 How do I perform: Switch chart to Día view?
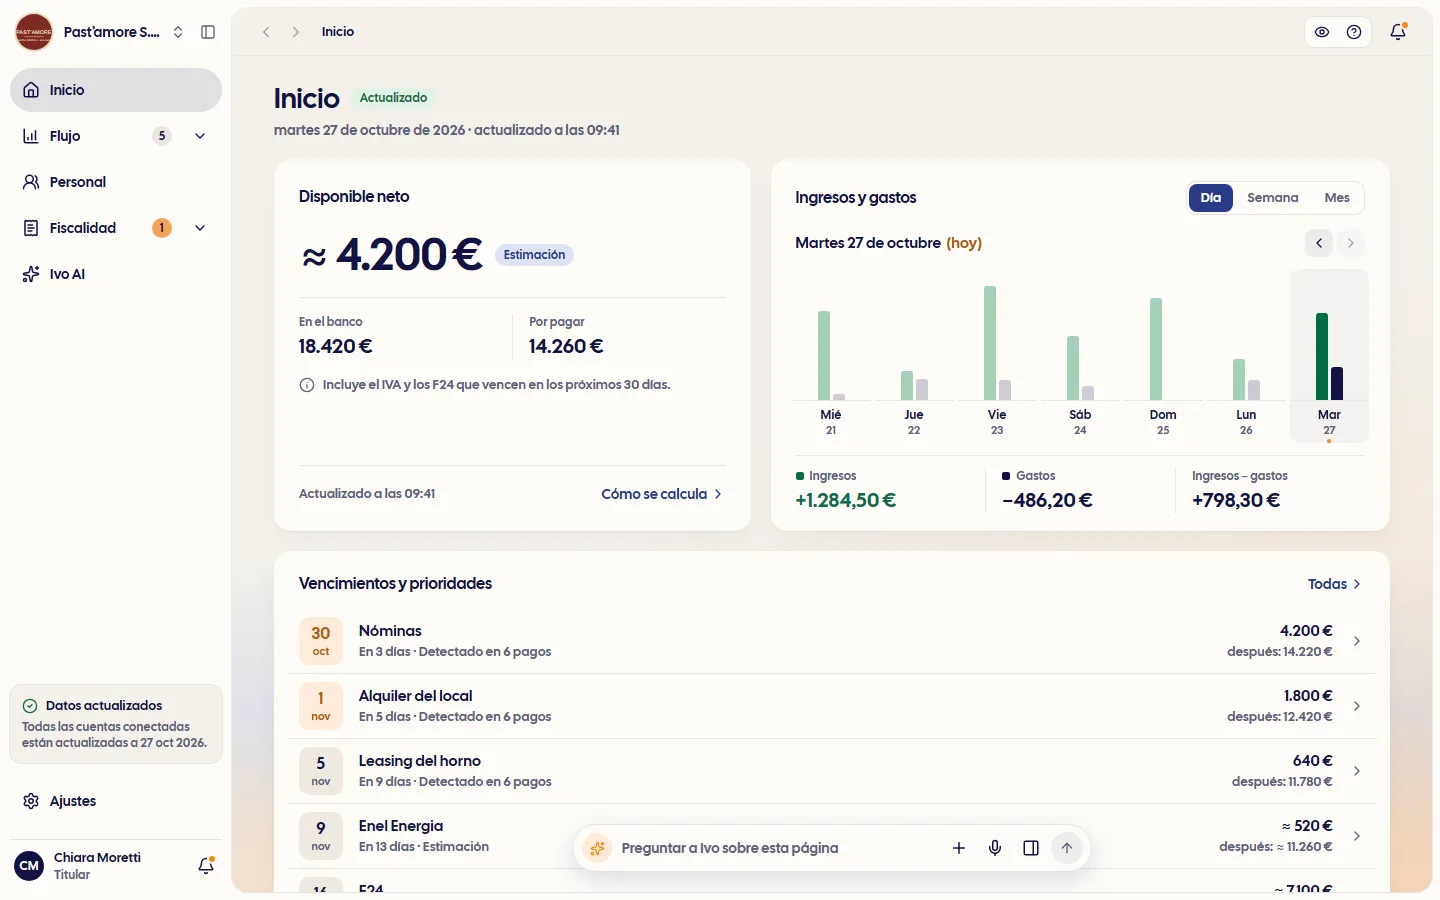coord(1211,198)
